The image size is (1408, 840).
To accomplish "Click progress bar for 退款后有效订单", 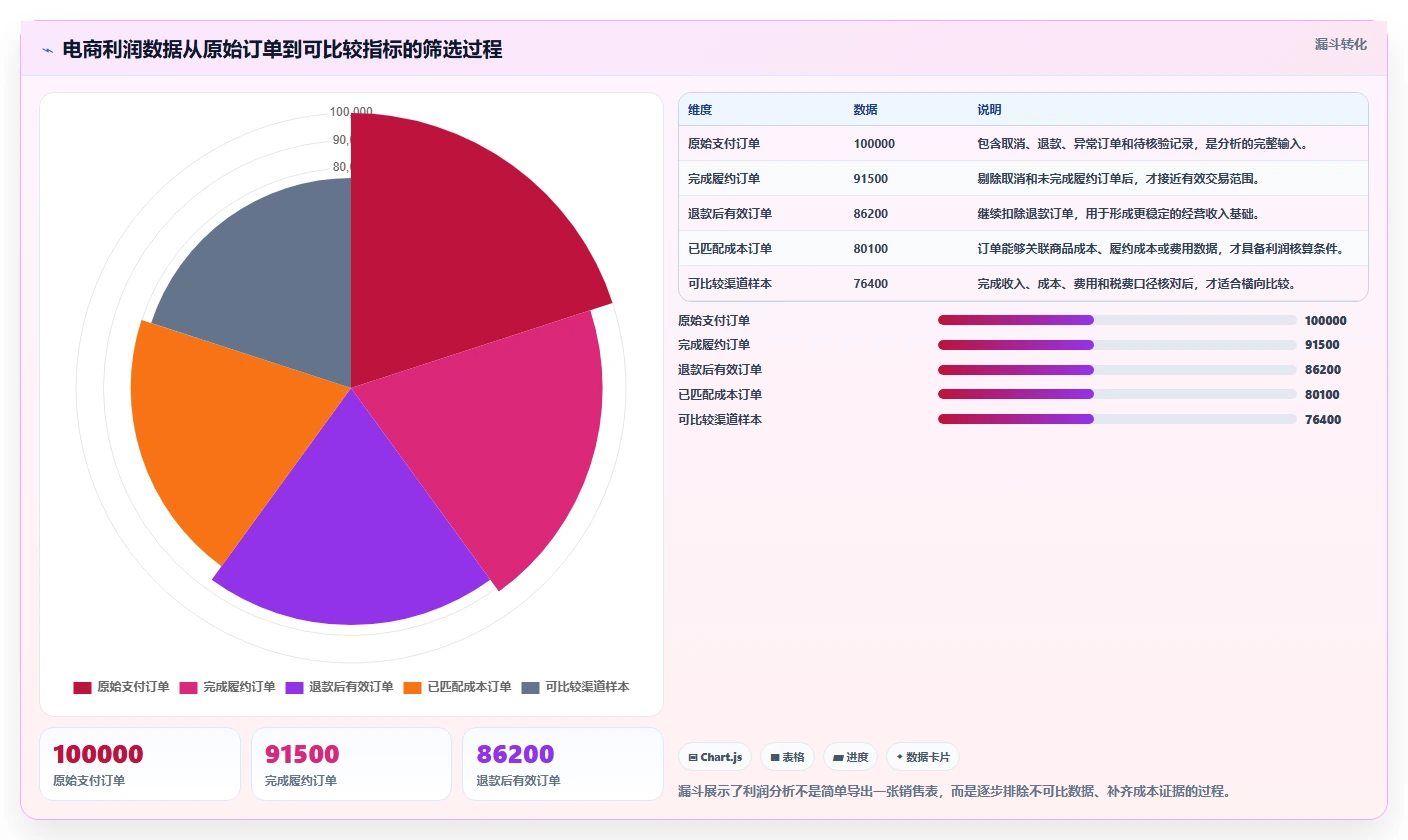I will click(x=1117, y=369).
